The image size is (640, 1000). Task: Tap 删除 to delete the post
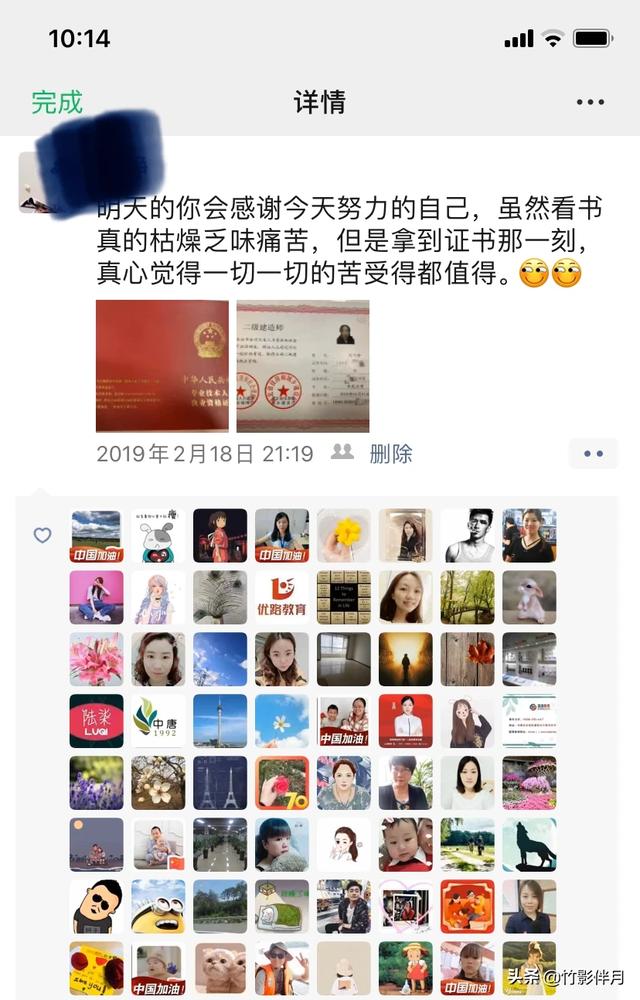point(391,454)
